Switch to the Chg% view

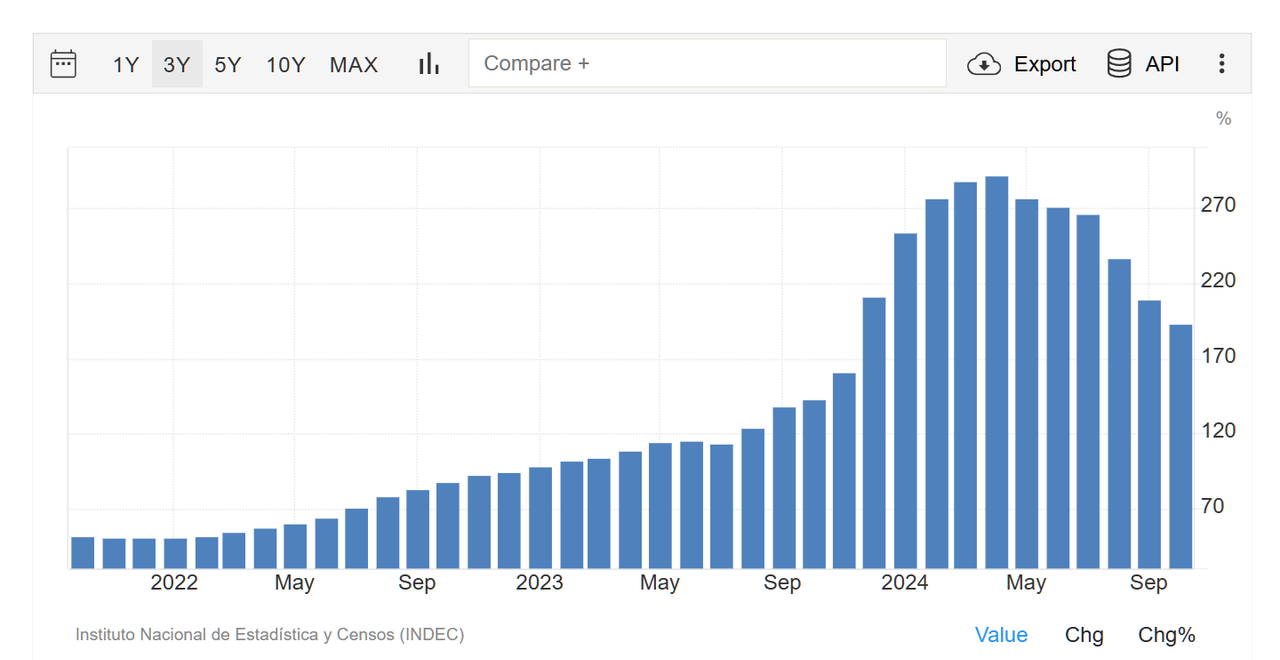point(1167,635)
